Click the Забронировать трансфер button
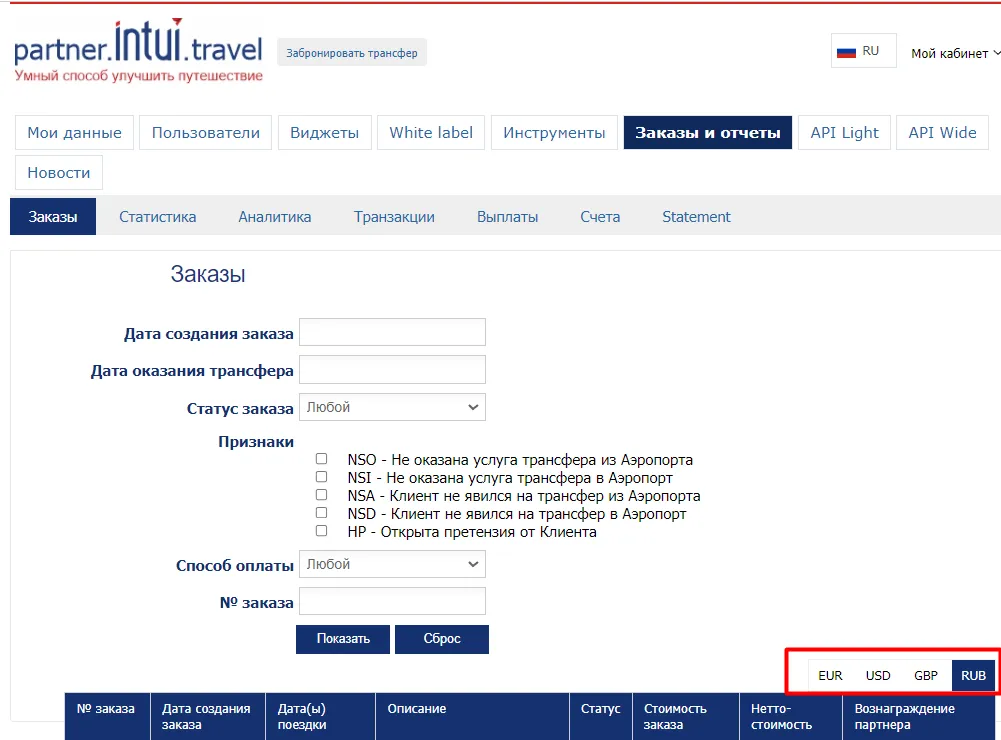The image size is (1001, 740). tap(351, 52)
